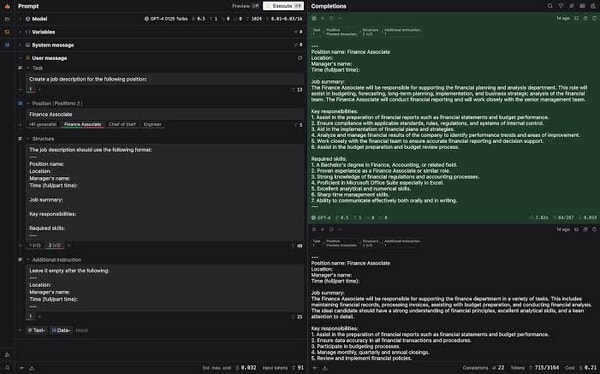This screenshot has width=600, height=374.
Task: Add a new Text block
Action: (37, 330)
